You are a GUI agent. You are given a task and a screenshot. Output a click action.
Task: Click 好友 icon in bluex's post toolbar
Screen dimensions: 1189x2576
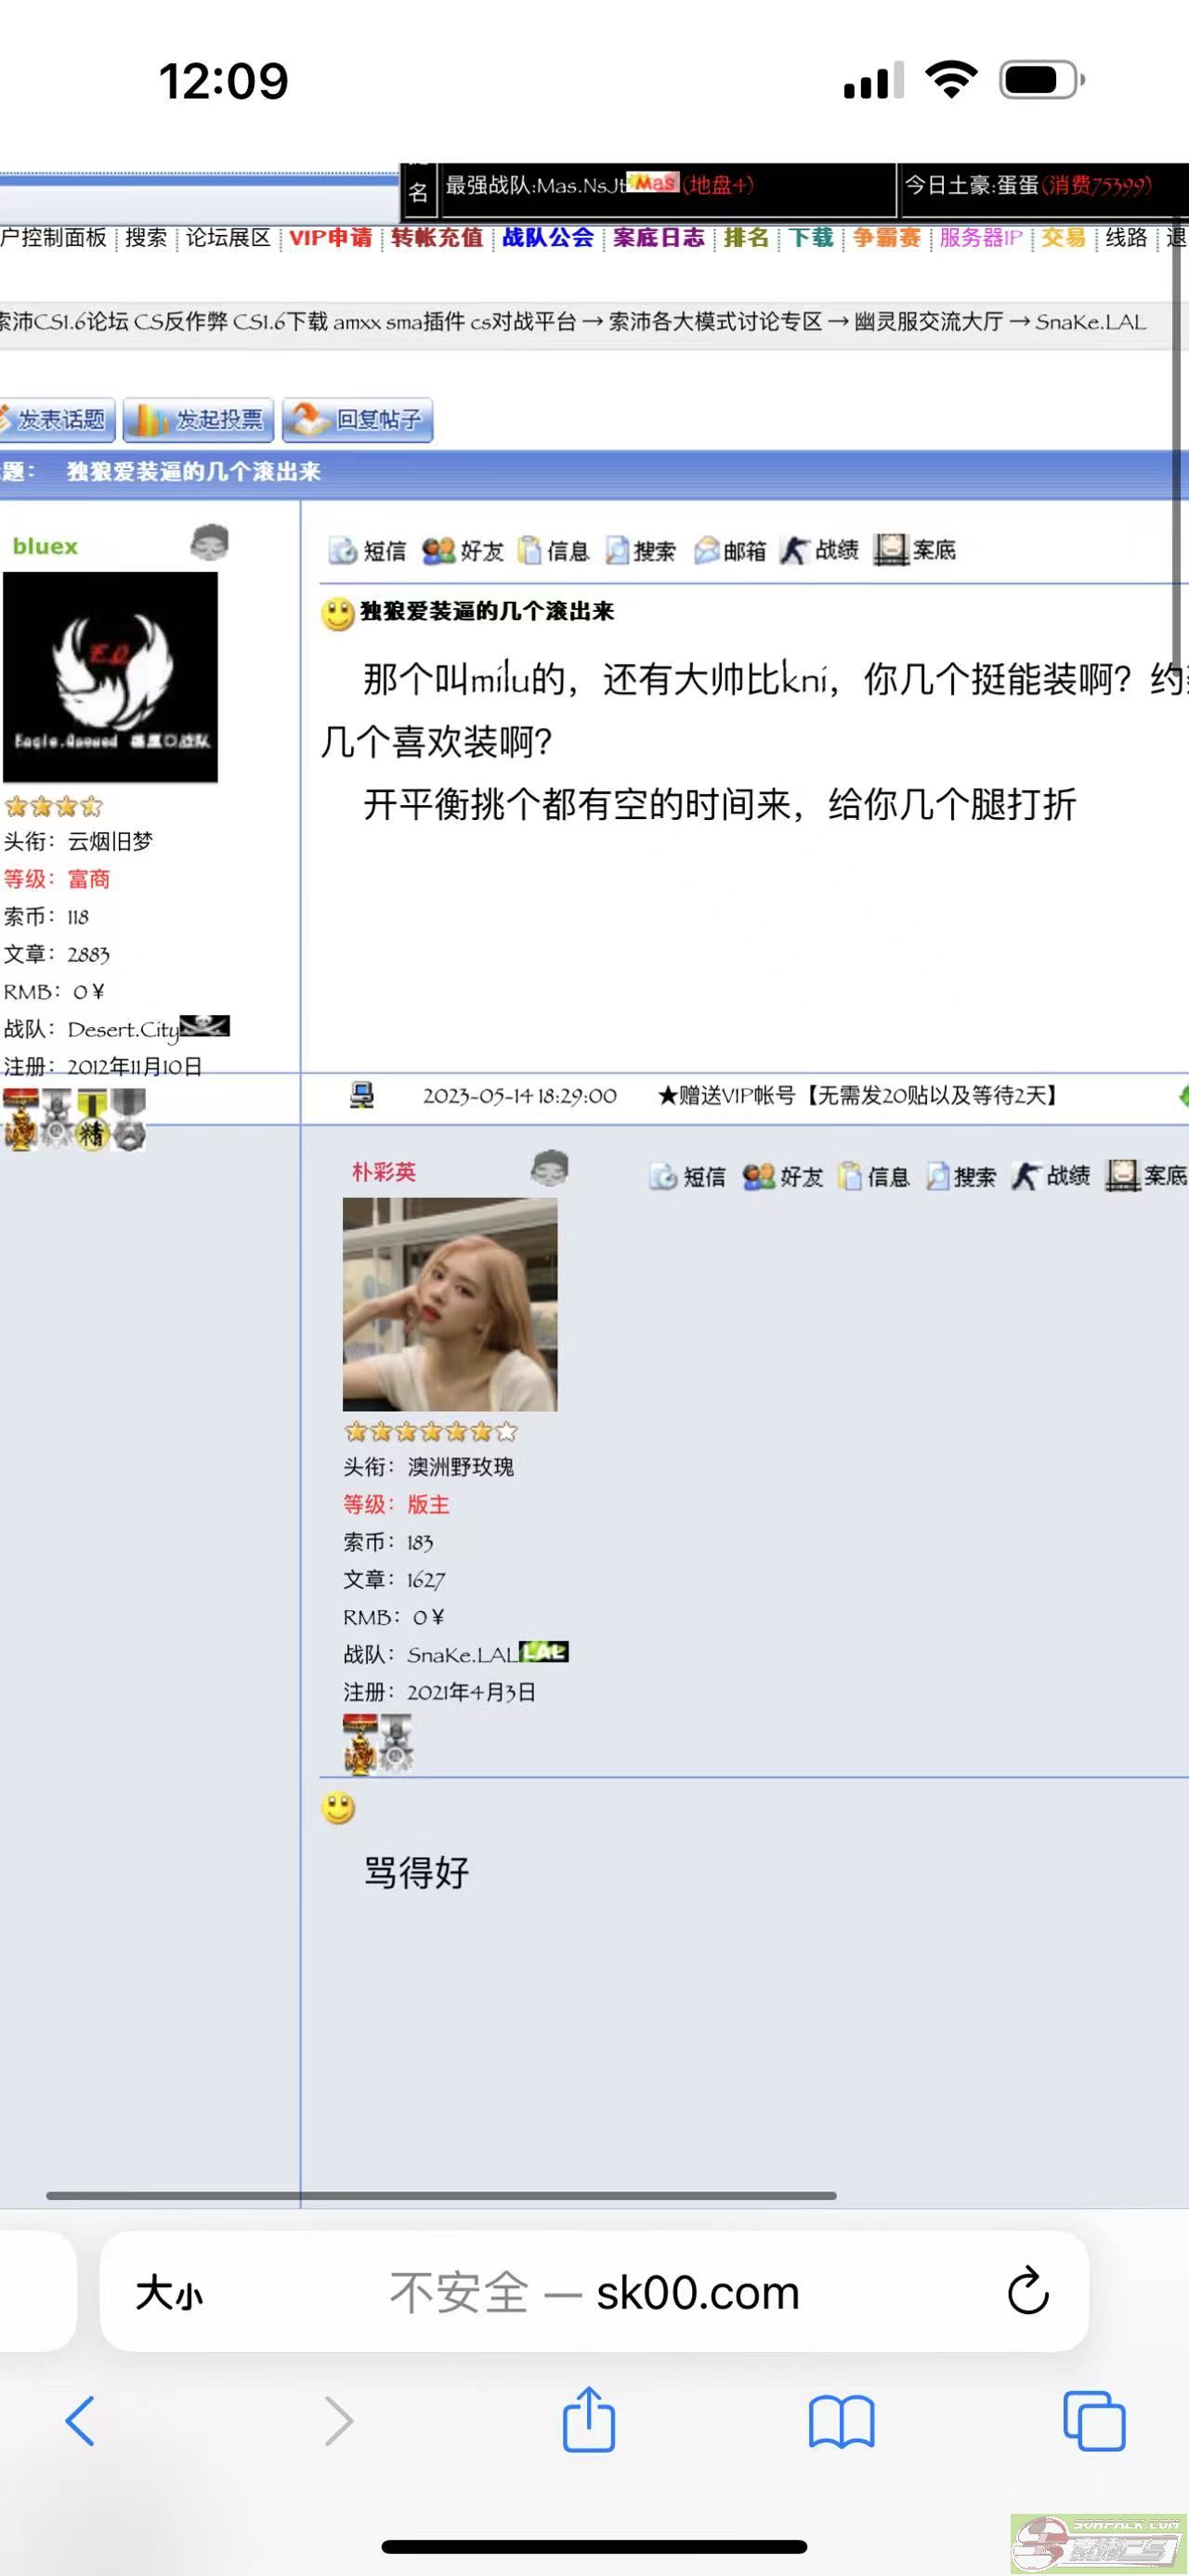pos(463,550)
